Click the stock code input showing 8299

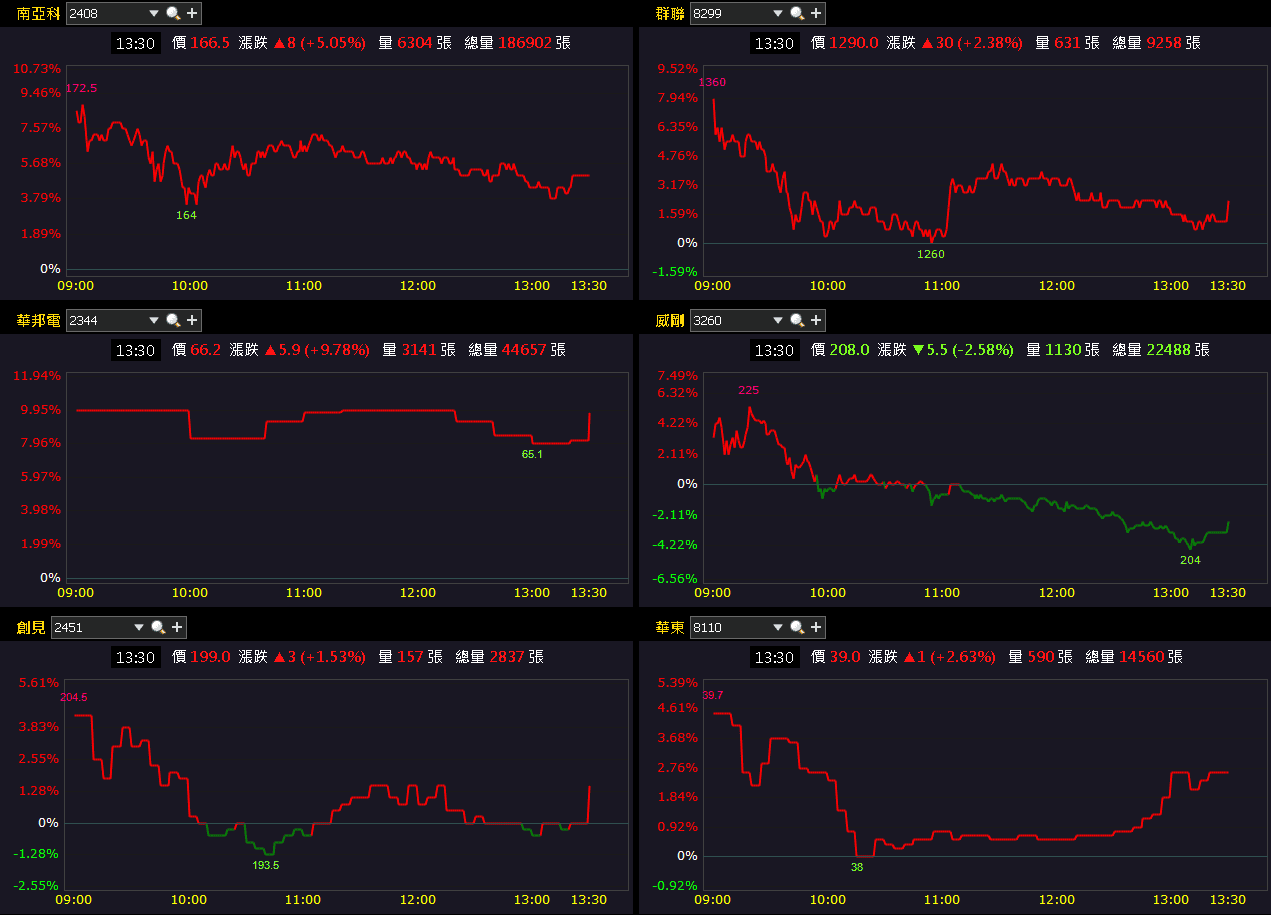pyautogui.click(x=729, y=14)
